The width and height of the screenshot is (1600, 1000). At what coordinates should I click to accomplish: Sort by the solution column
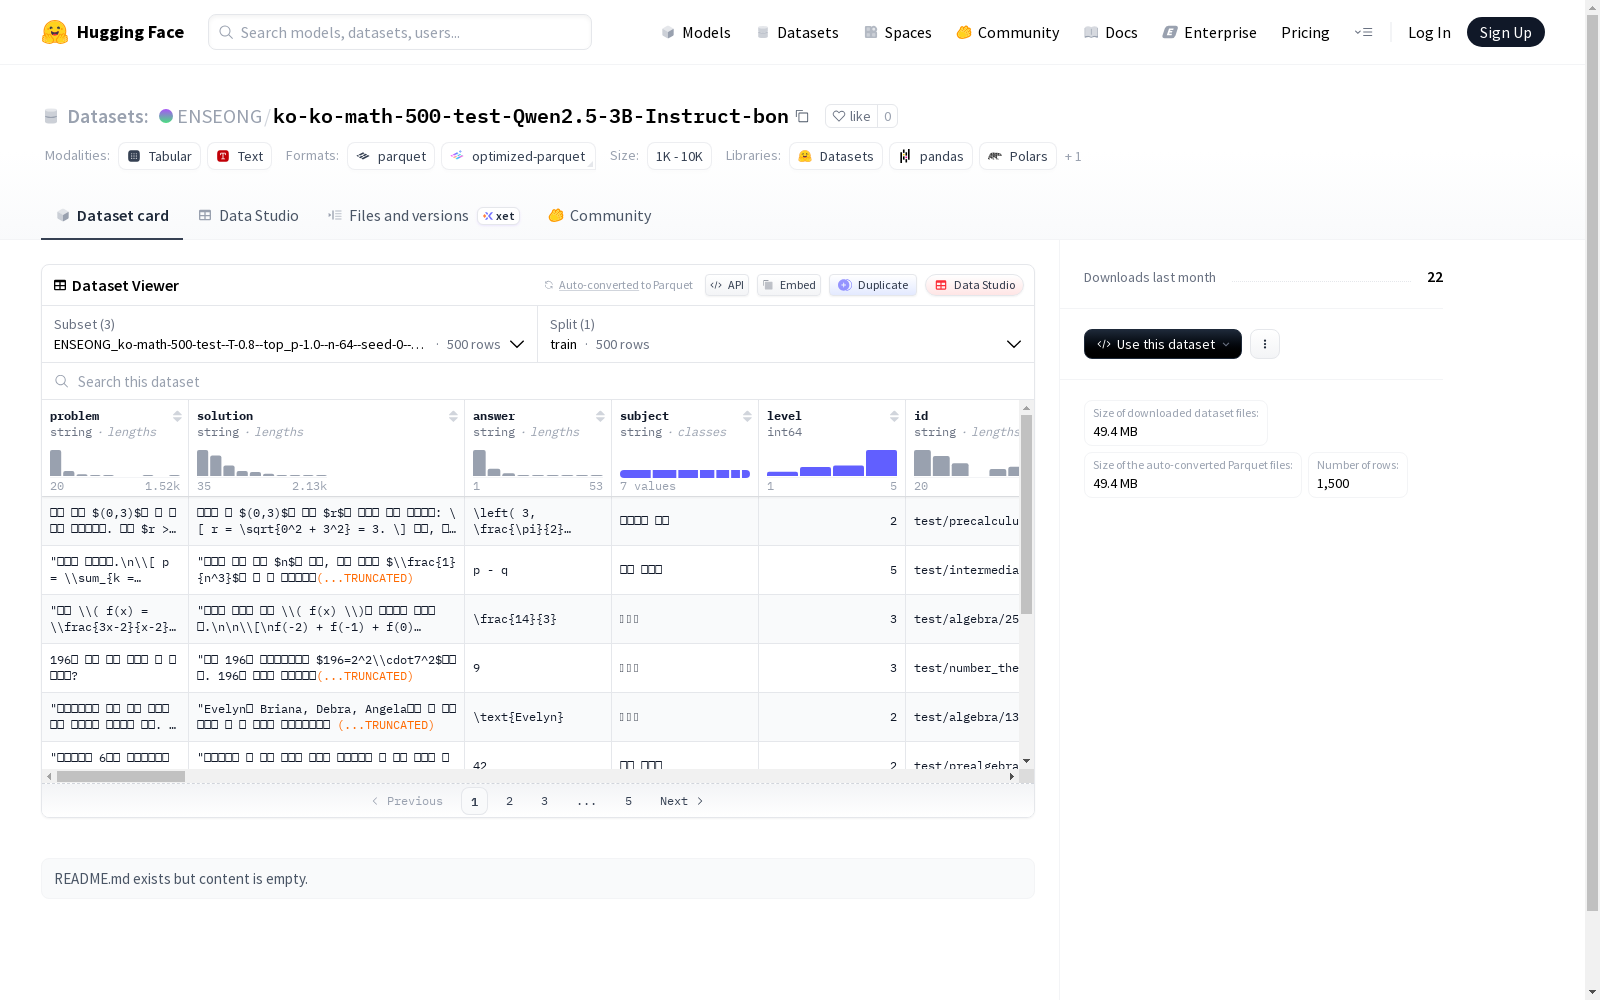pyautogui.click(x=453, y=416)
